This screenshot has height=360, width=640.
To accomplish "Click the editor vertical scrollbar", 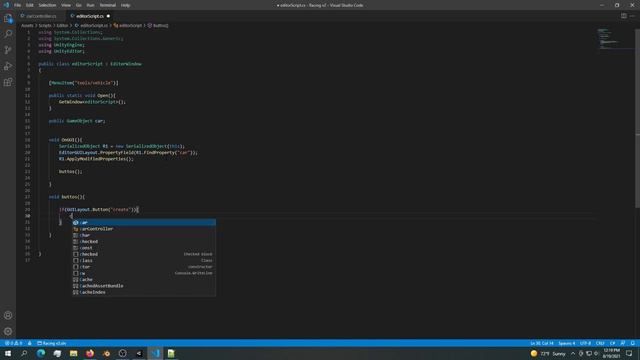I will click(x=637, y=118).
